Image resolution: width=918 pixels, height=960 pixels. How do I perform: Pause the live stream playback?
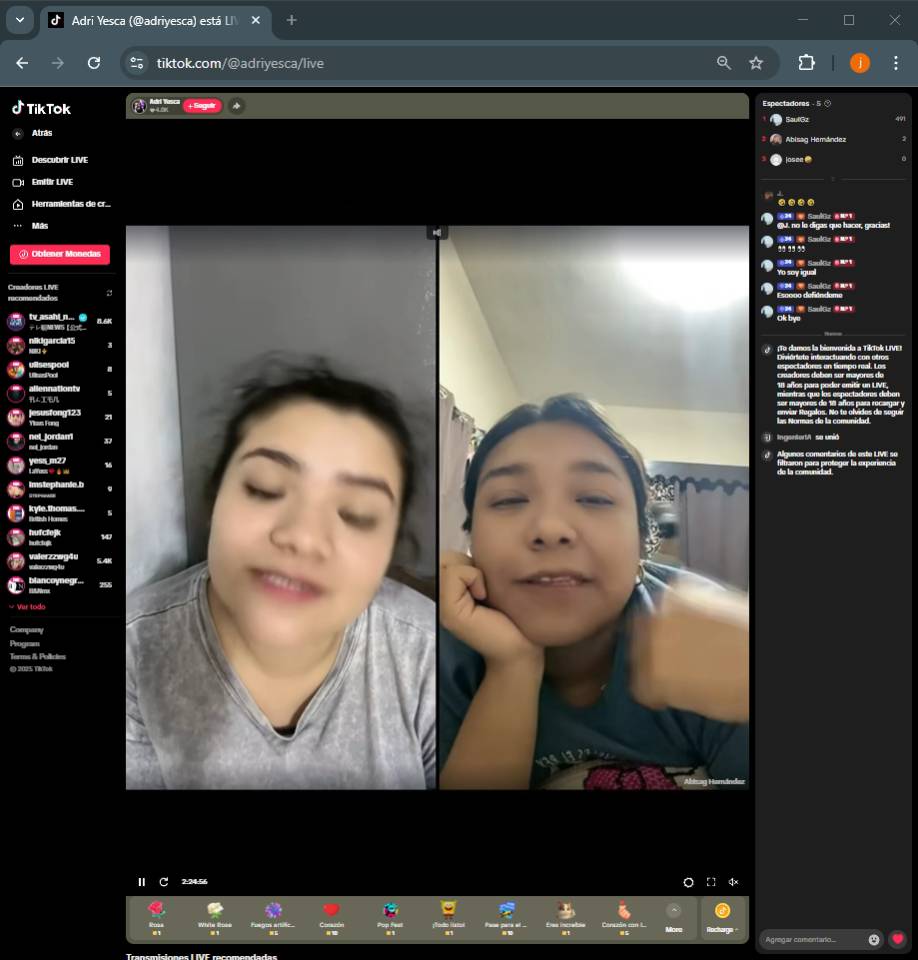[141, 882]
